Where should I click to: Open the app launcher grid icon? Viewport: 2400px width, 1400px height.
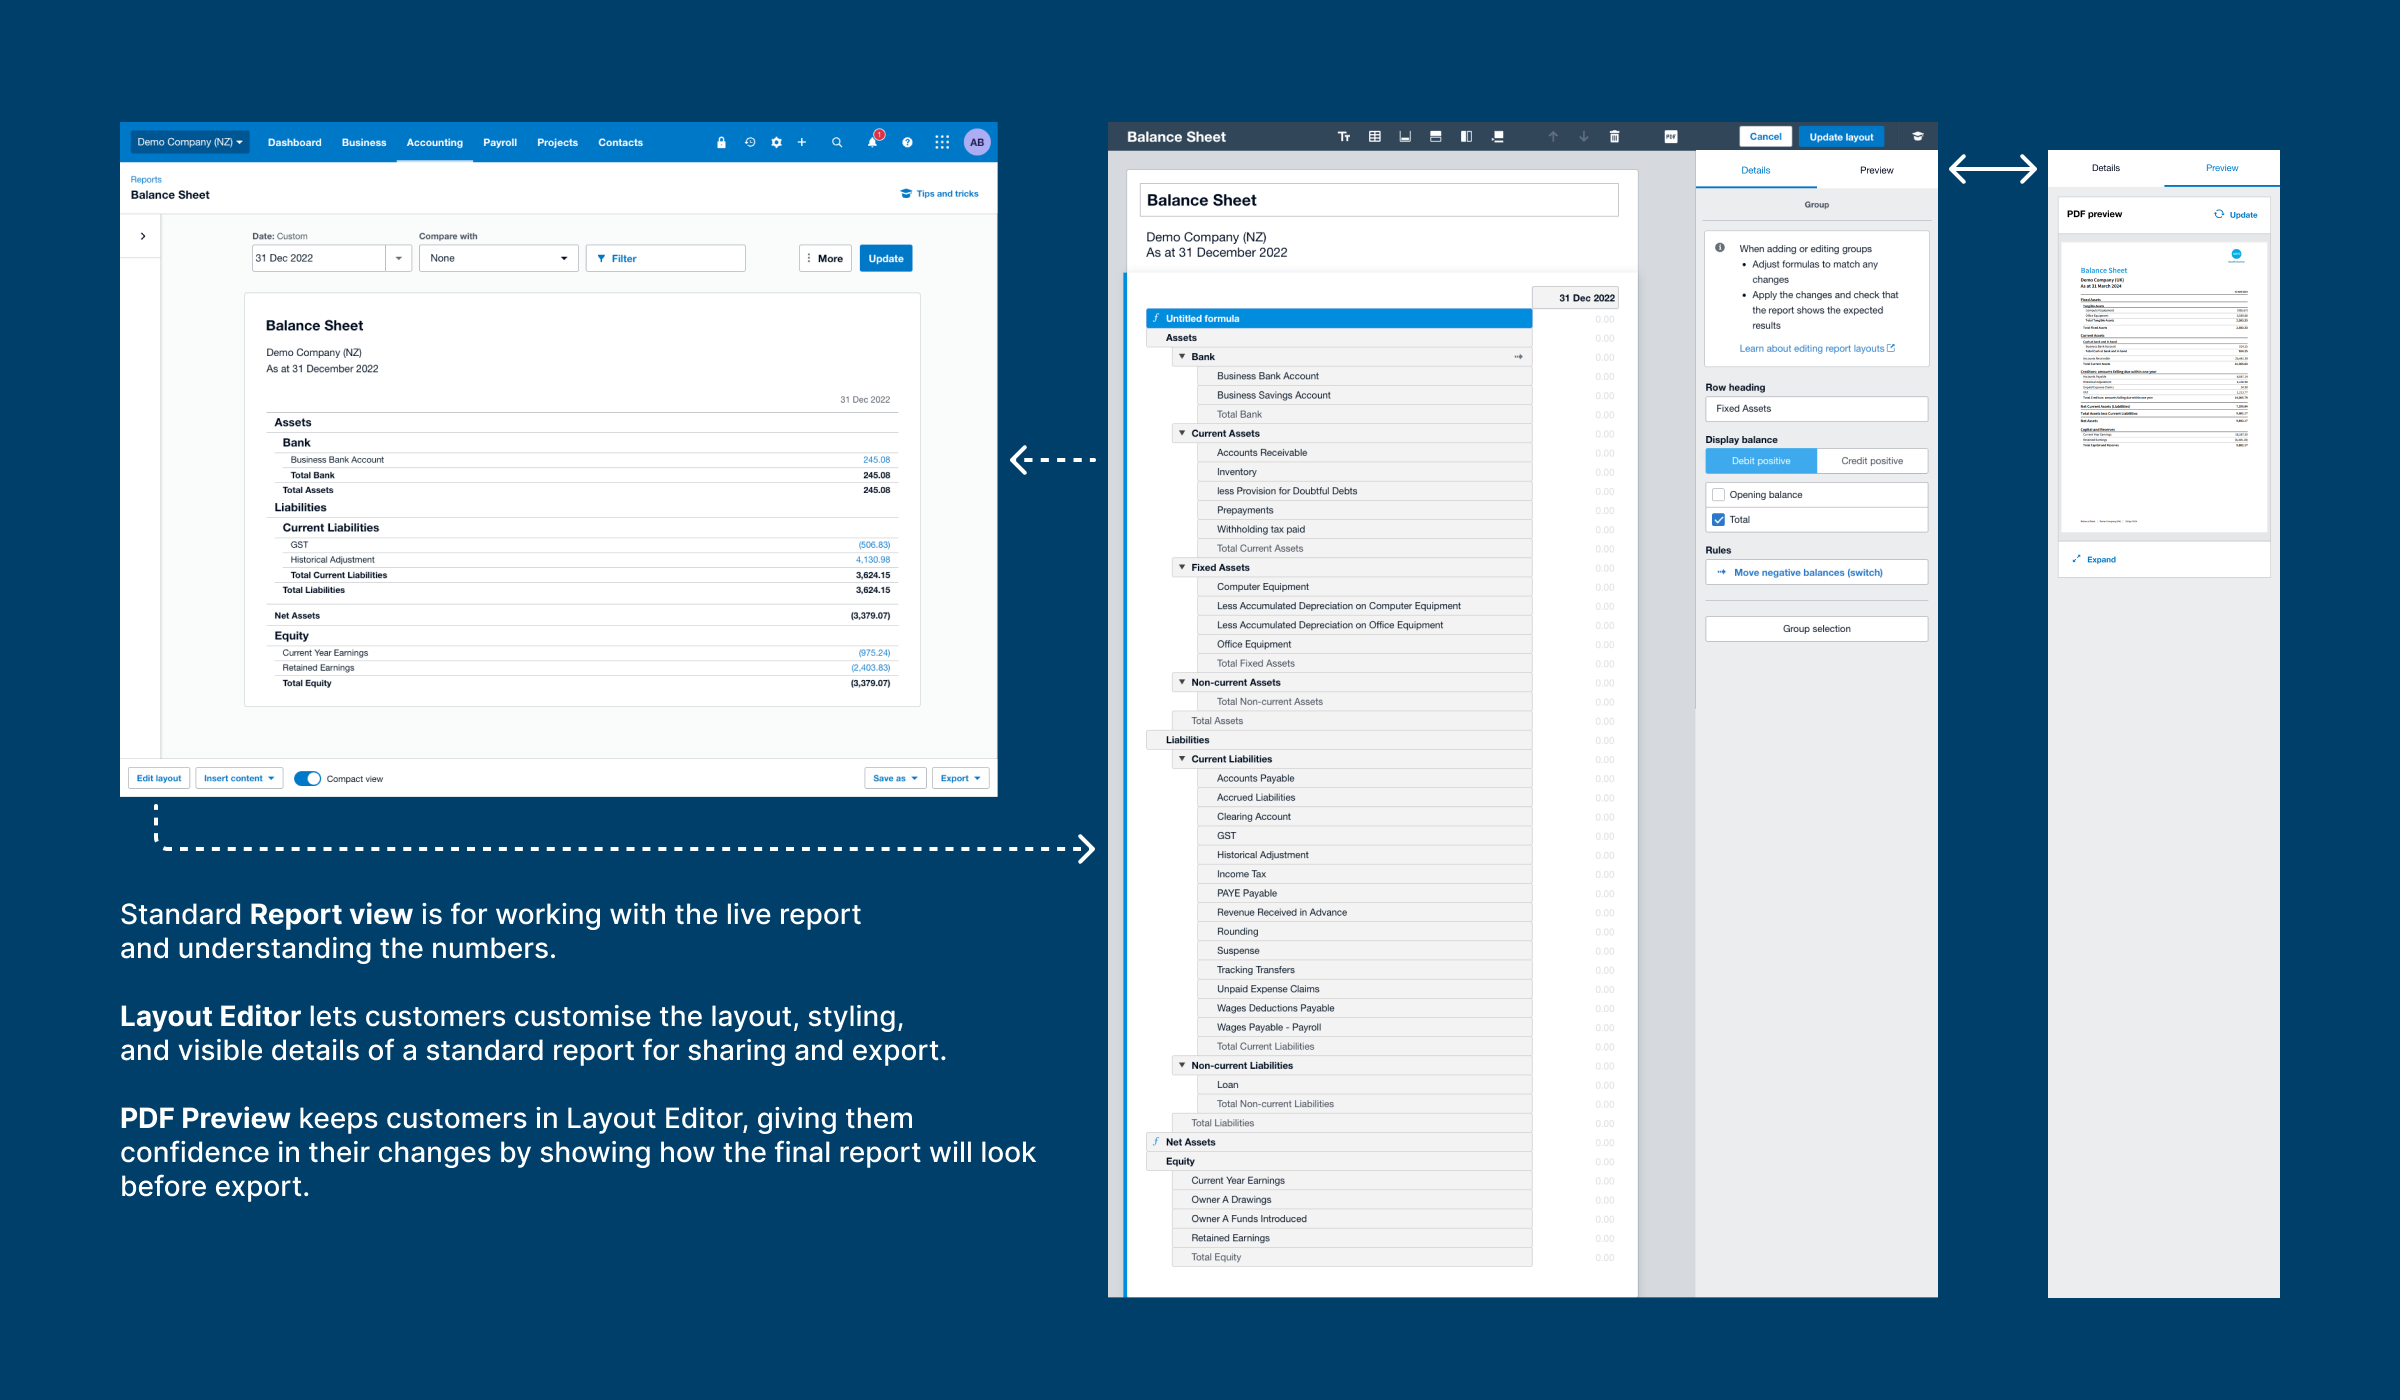[x=942, y=143]
